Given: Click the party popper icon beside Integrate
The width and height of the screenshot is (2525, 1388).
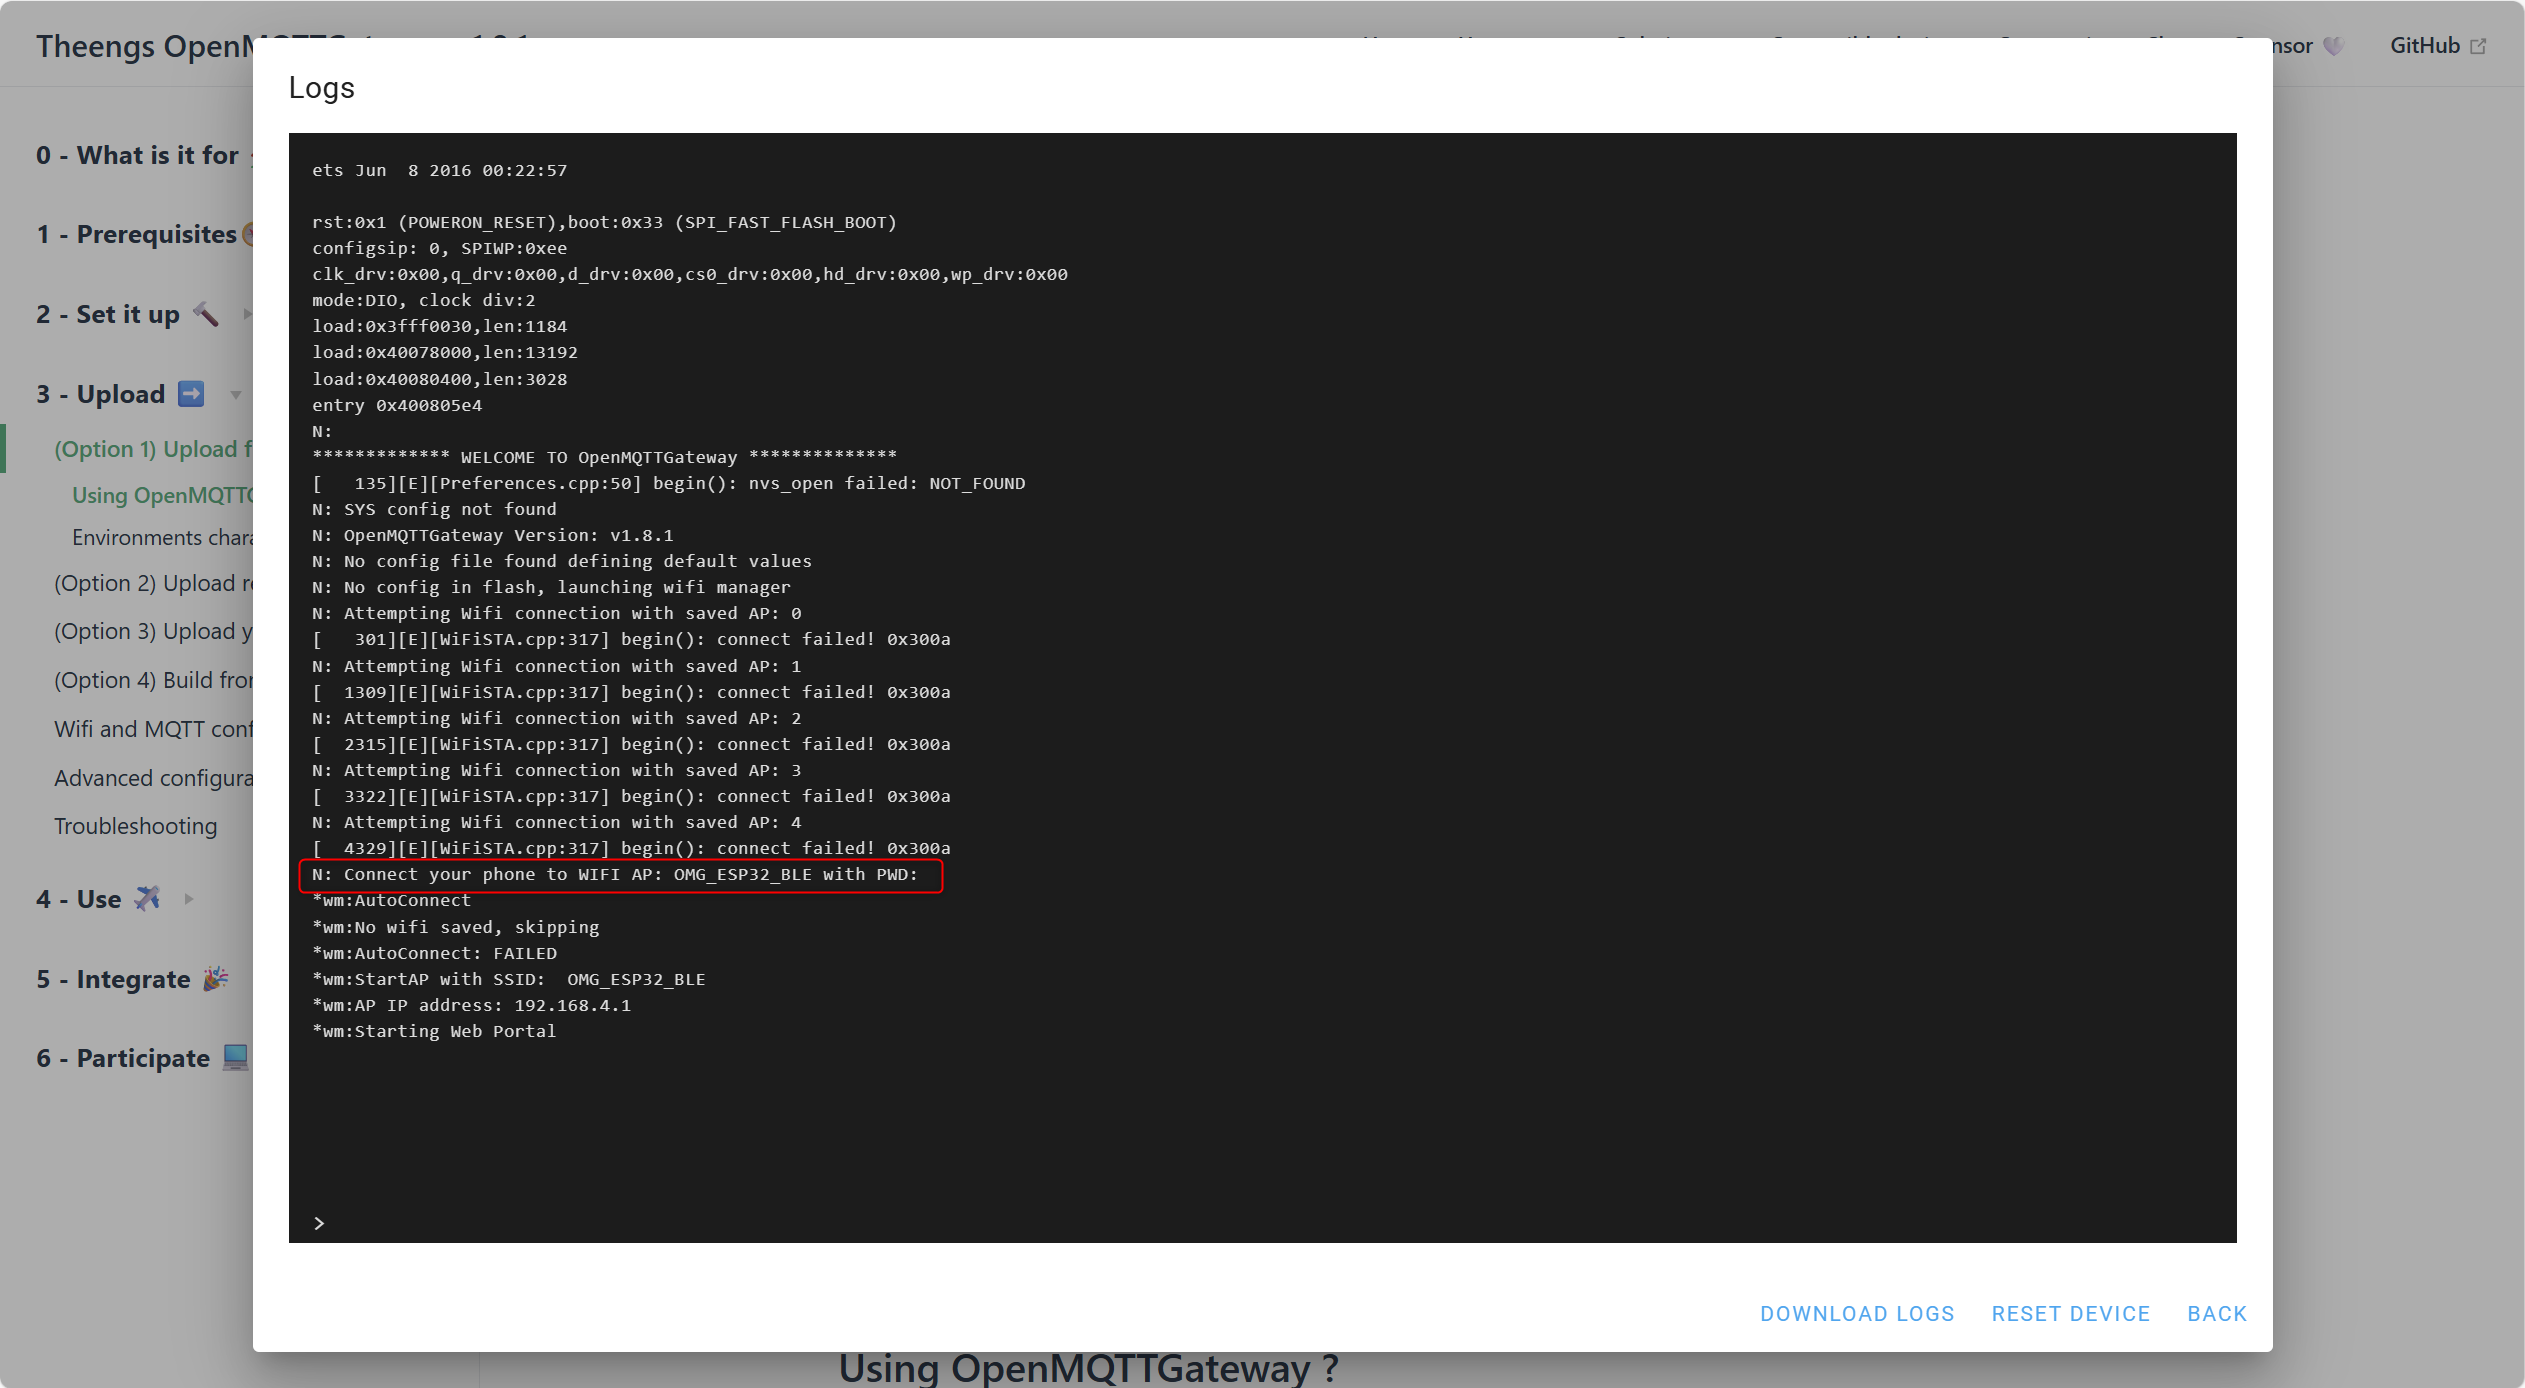Looking at the screenshot, I should [215, 978].
